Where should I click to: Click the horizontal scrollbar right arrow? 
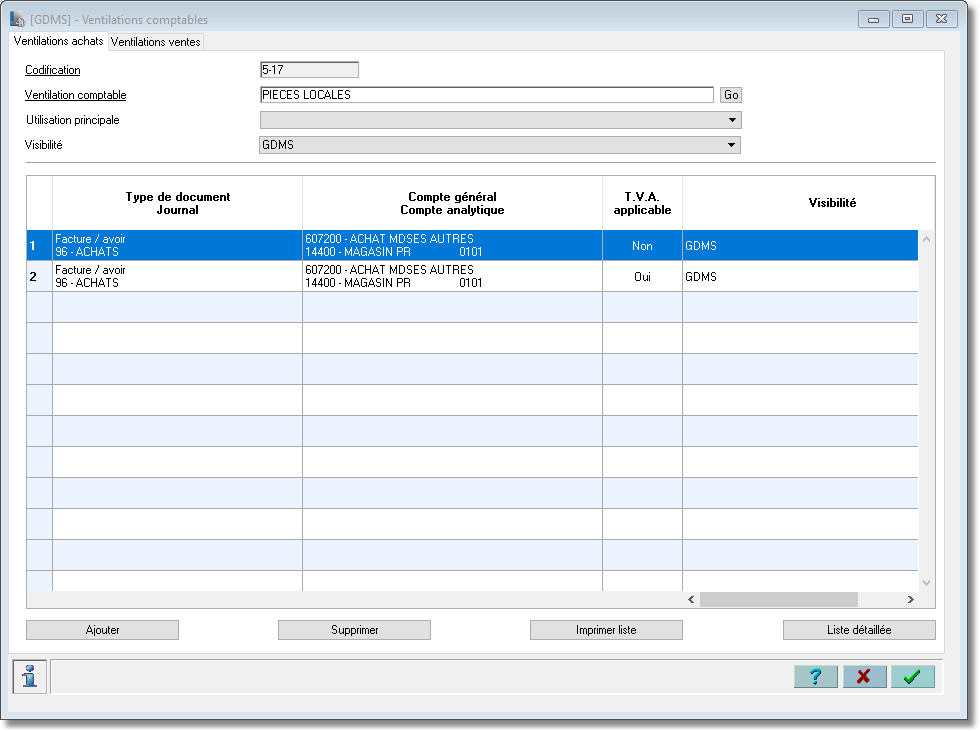911,599
